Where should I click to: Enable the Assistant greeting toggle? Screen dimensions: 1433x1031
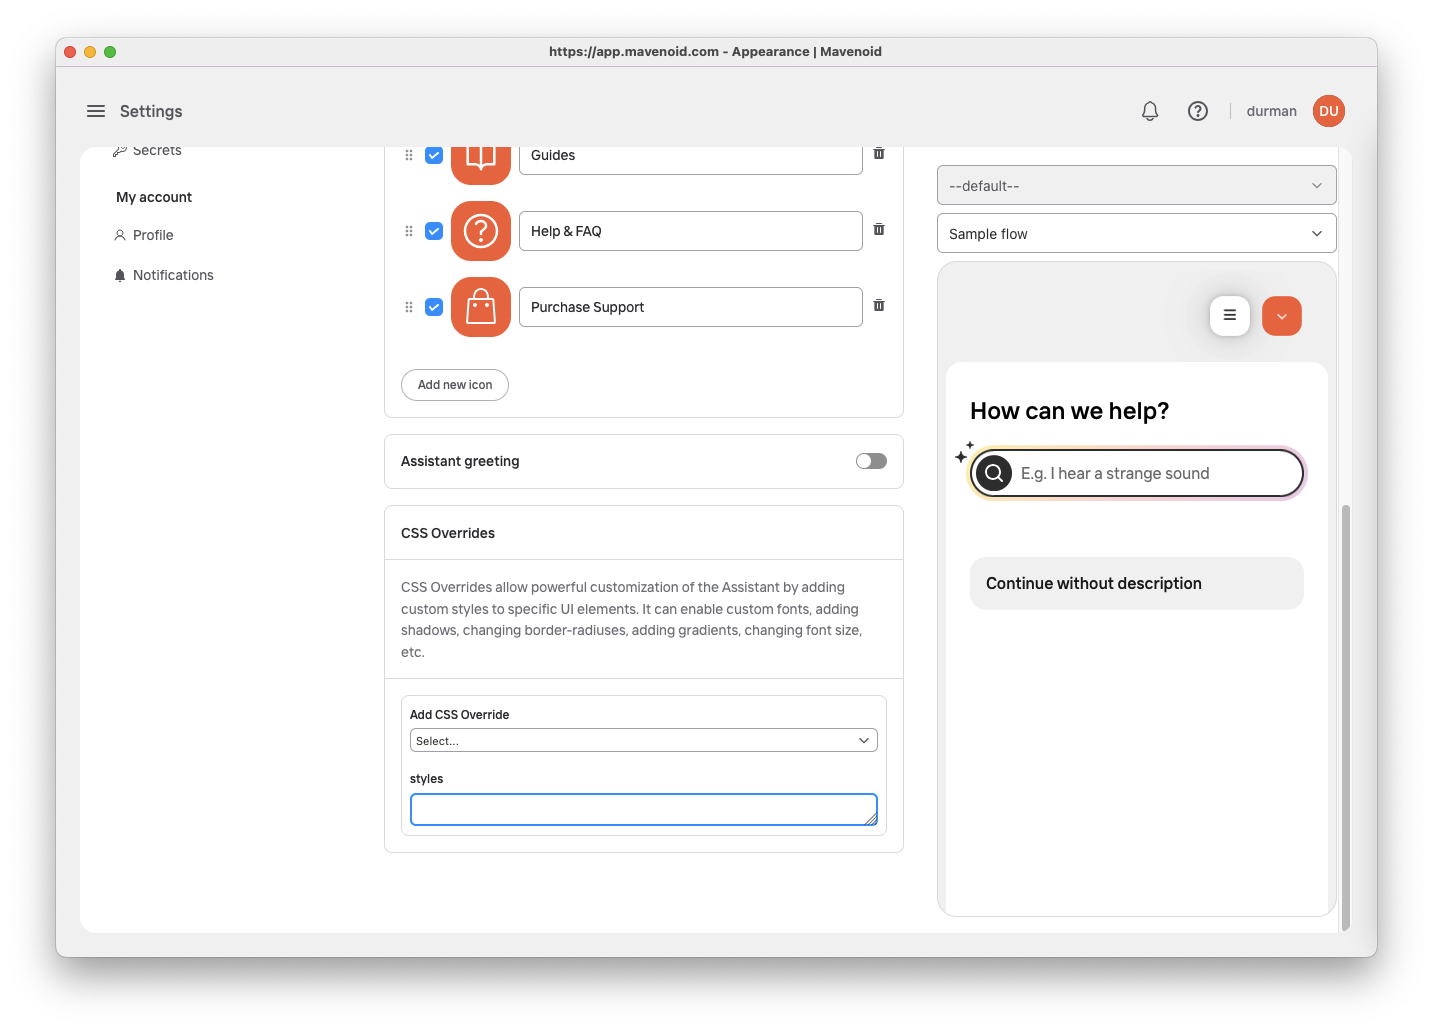click(x=871, y=461)
